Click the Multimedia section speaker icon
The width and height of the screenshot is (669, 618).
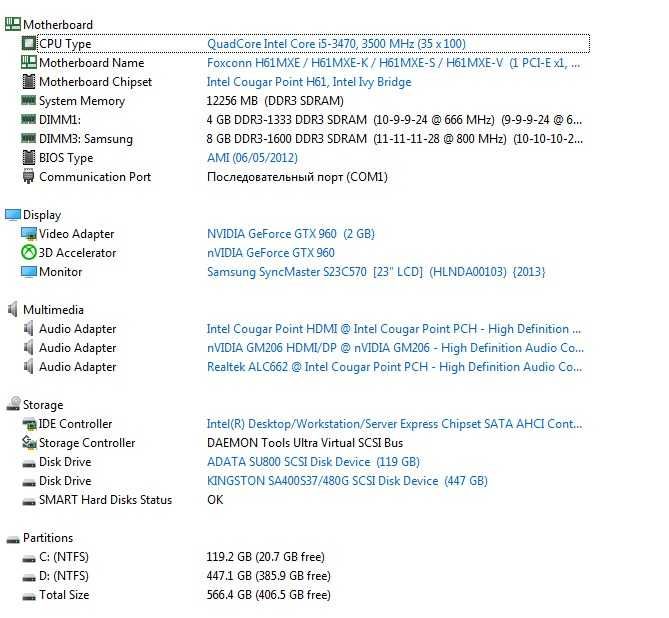coord(13,309)
